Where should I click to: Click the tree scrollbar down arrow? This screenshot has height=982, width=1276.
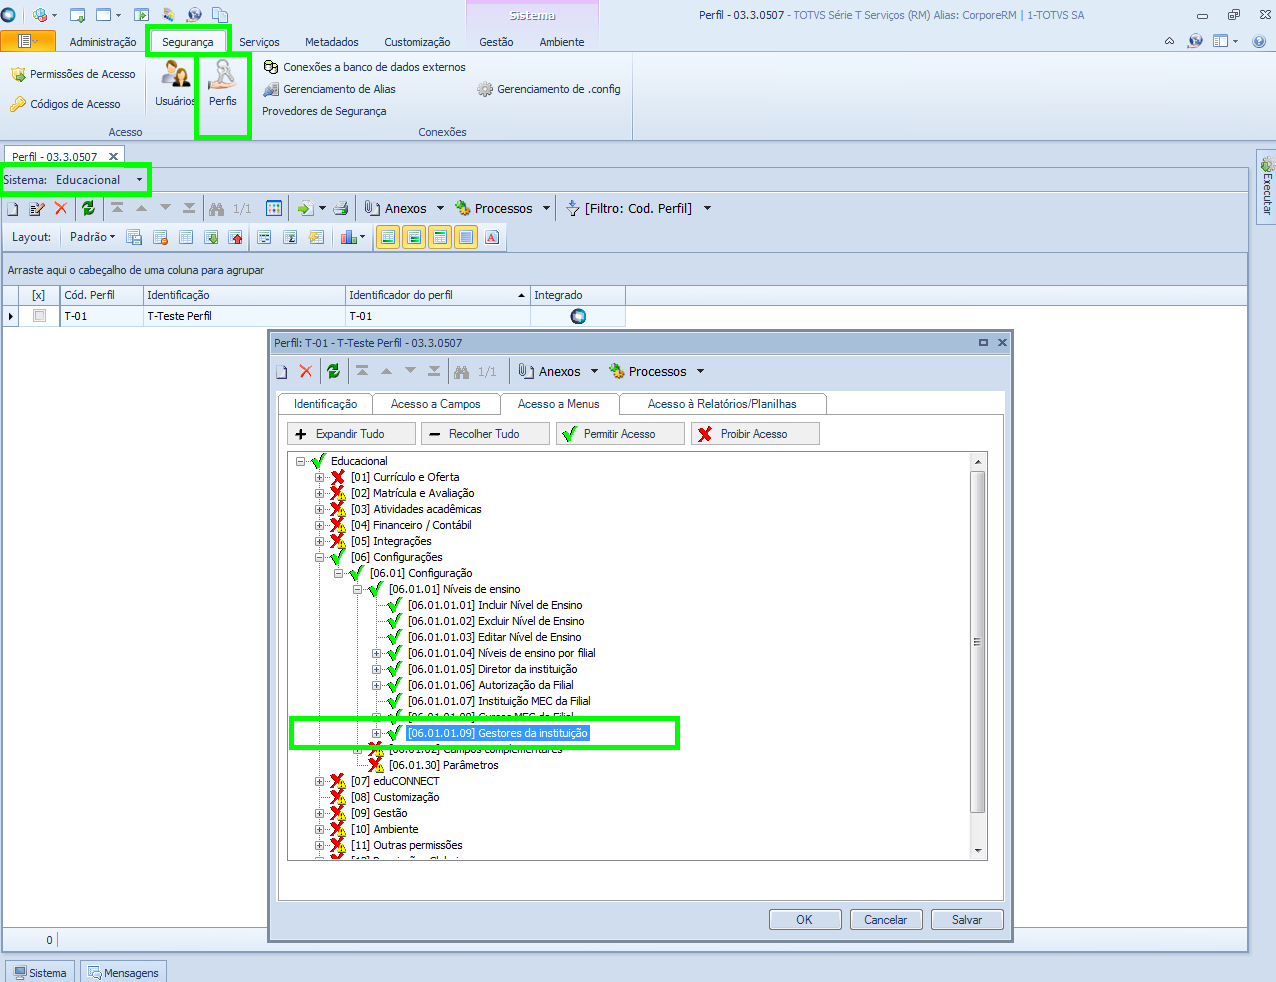(x=978, y=851)
